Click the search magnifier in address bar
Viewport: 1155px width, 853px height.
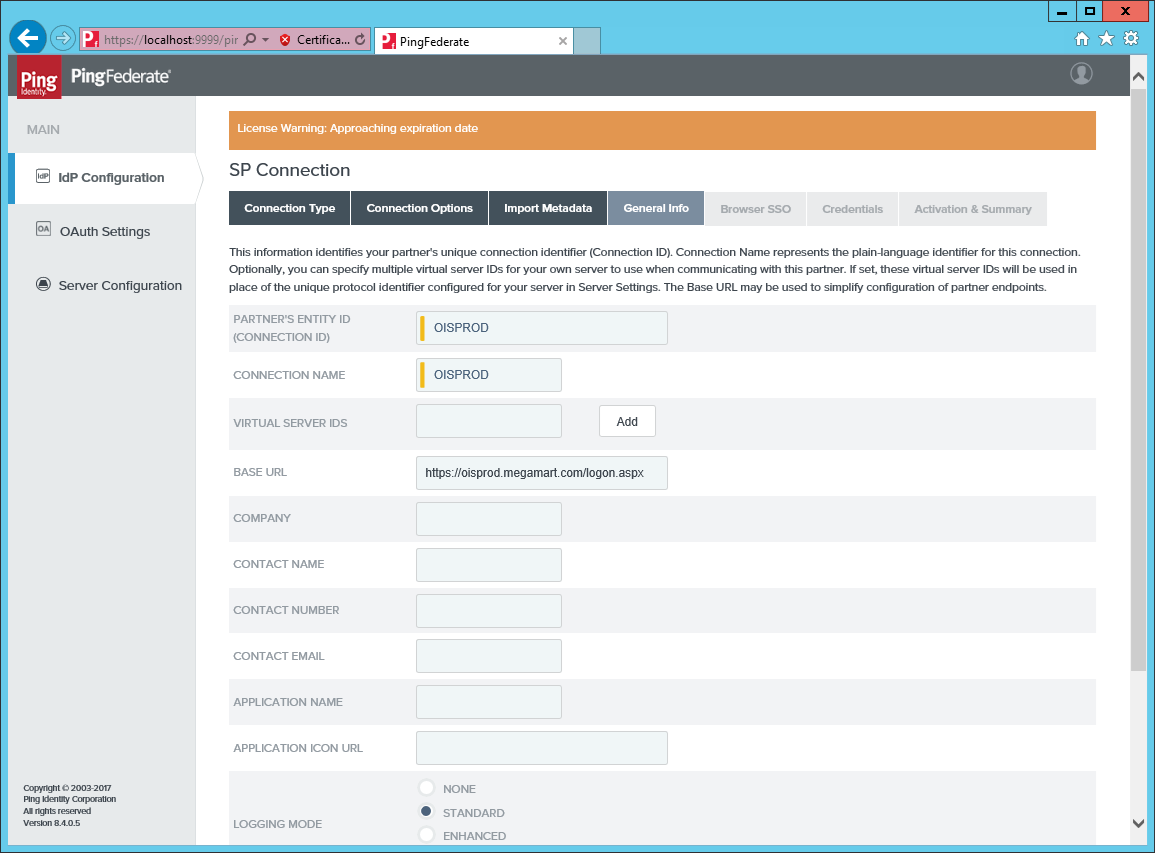click(250, 39)
